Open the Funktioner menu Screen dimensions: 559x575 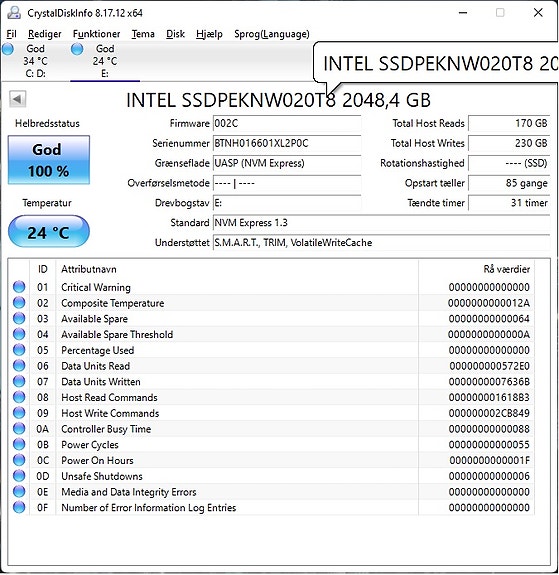pos(96,34)
